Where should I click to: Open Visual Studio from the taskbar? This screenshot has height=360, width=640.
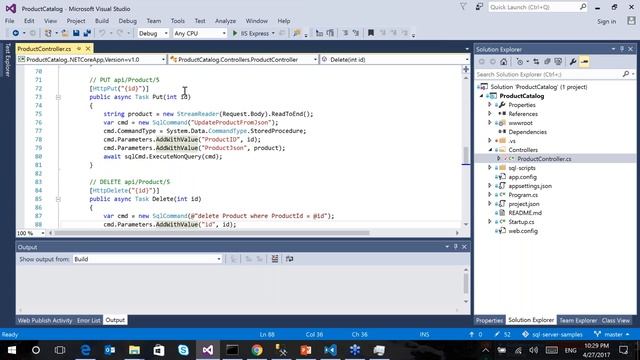coord(207,350)
